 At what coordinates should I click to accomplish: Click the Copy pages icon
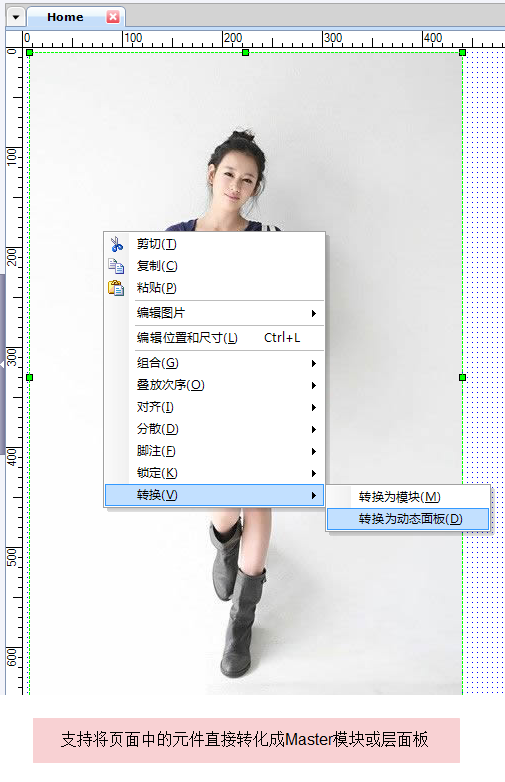coord(116,266)
